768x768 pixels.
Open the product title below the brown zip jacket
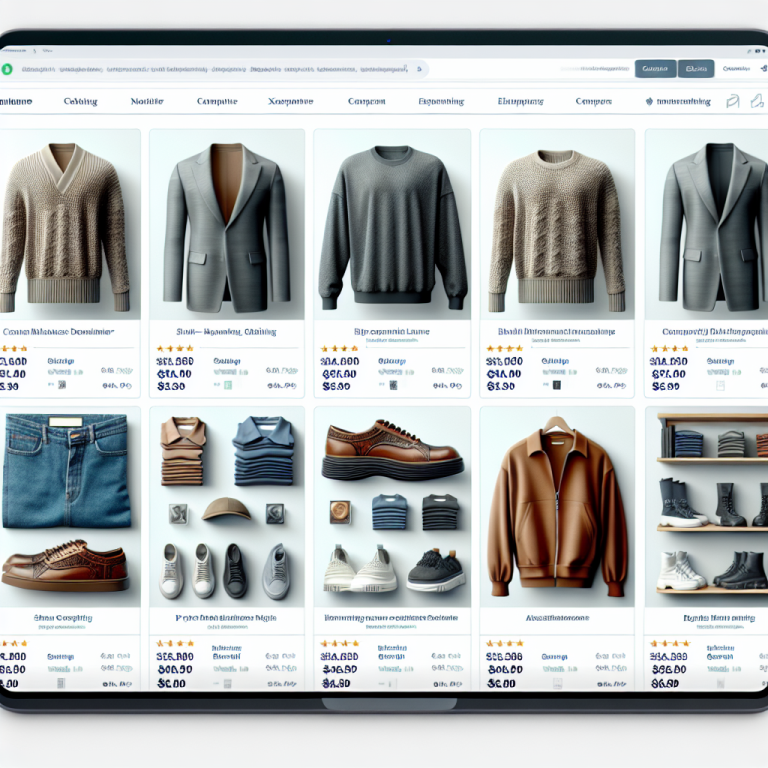point(556,618)
